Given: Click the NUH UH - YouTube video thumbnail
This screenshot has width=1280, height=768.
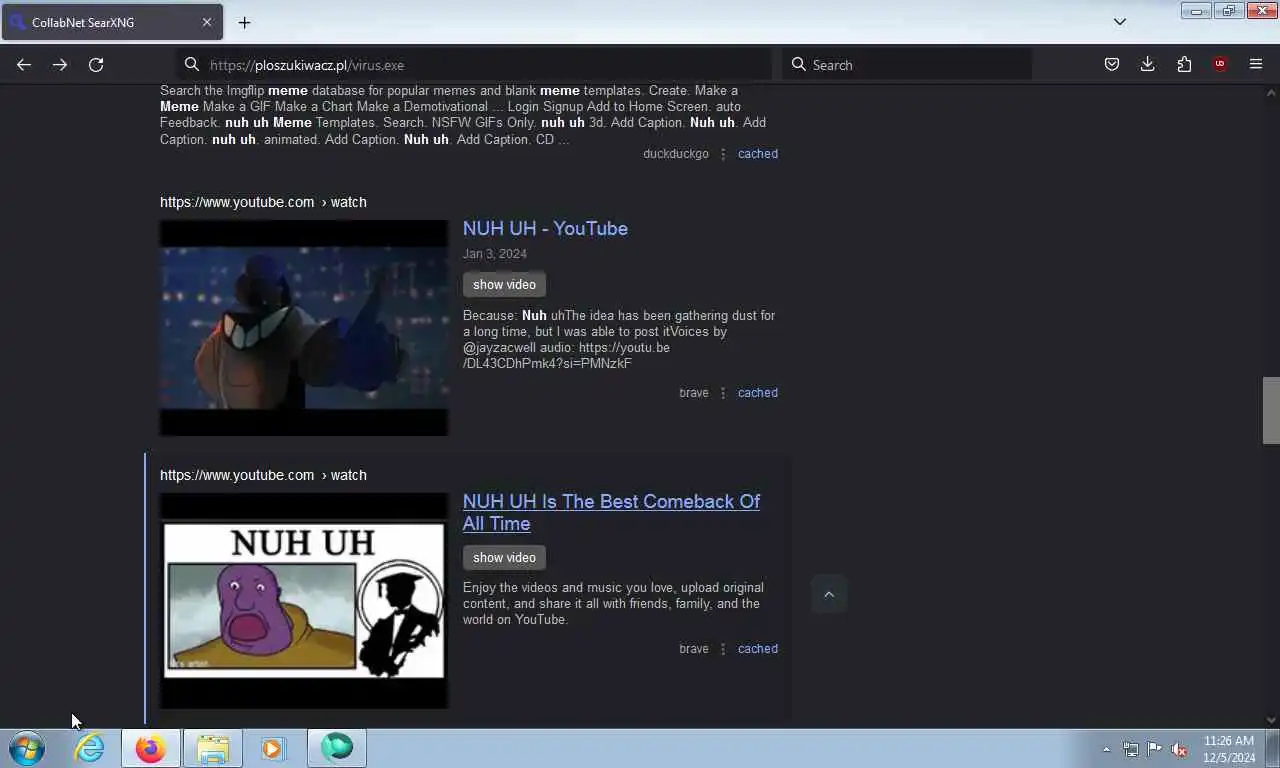Looking at the screenshot, I should click(x=304, y=328).
